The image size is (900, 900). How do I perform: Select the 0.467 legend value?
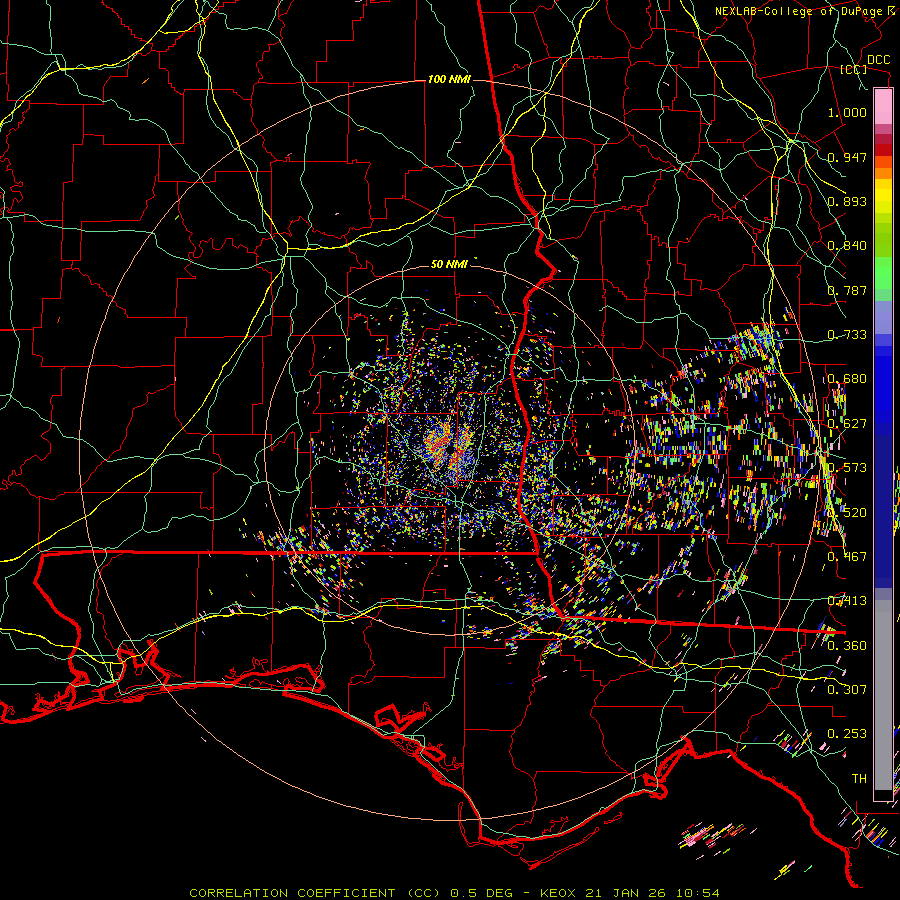(x=847, y=557)
